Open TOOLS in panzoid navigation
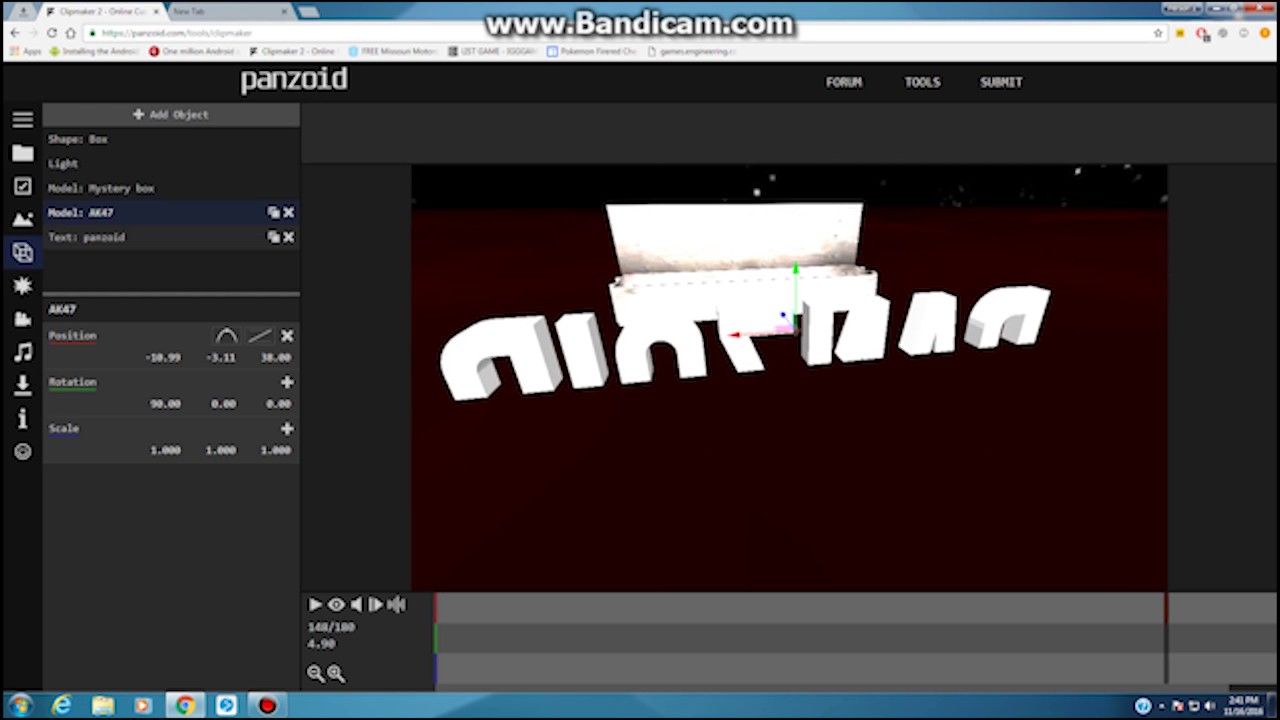 click(922, 82)
